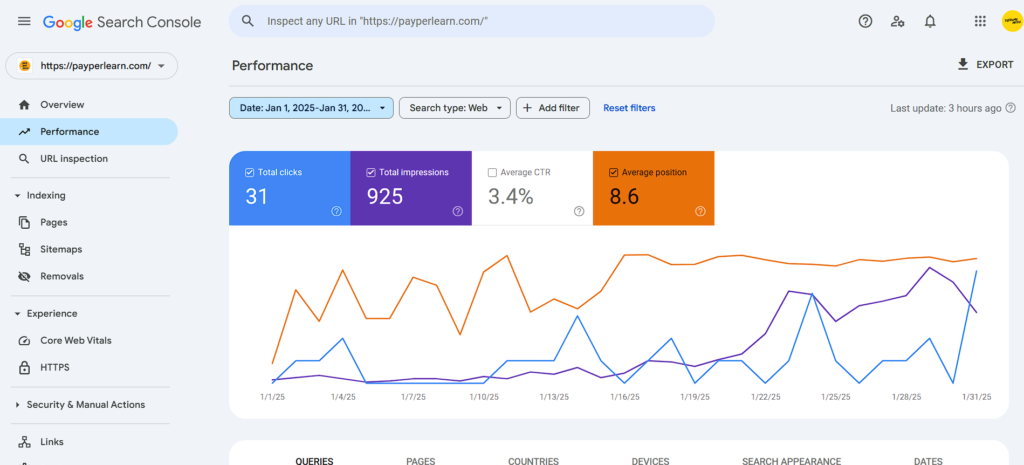
Task: Click the HTTPS padlock icon
Action: [x=24, y=368]
